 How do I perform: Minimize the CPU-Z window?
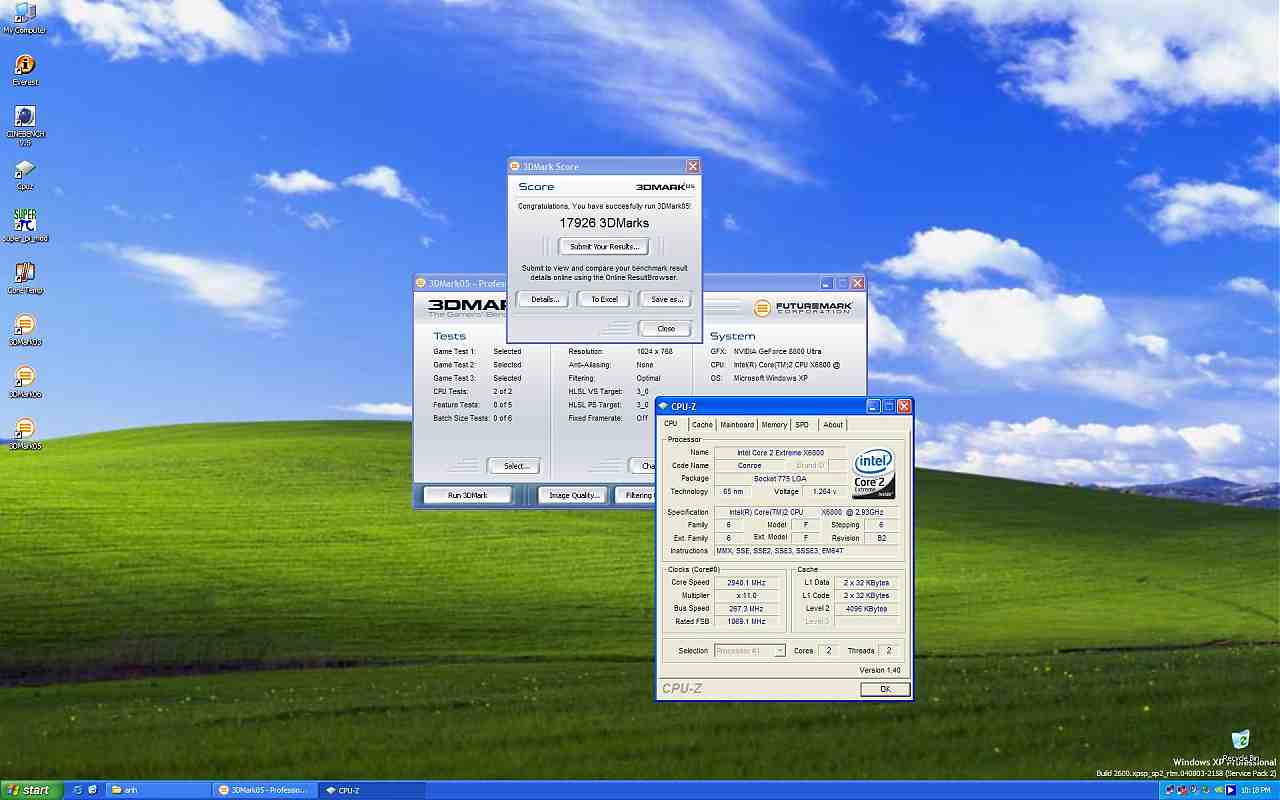(873, 406)
